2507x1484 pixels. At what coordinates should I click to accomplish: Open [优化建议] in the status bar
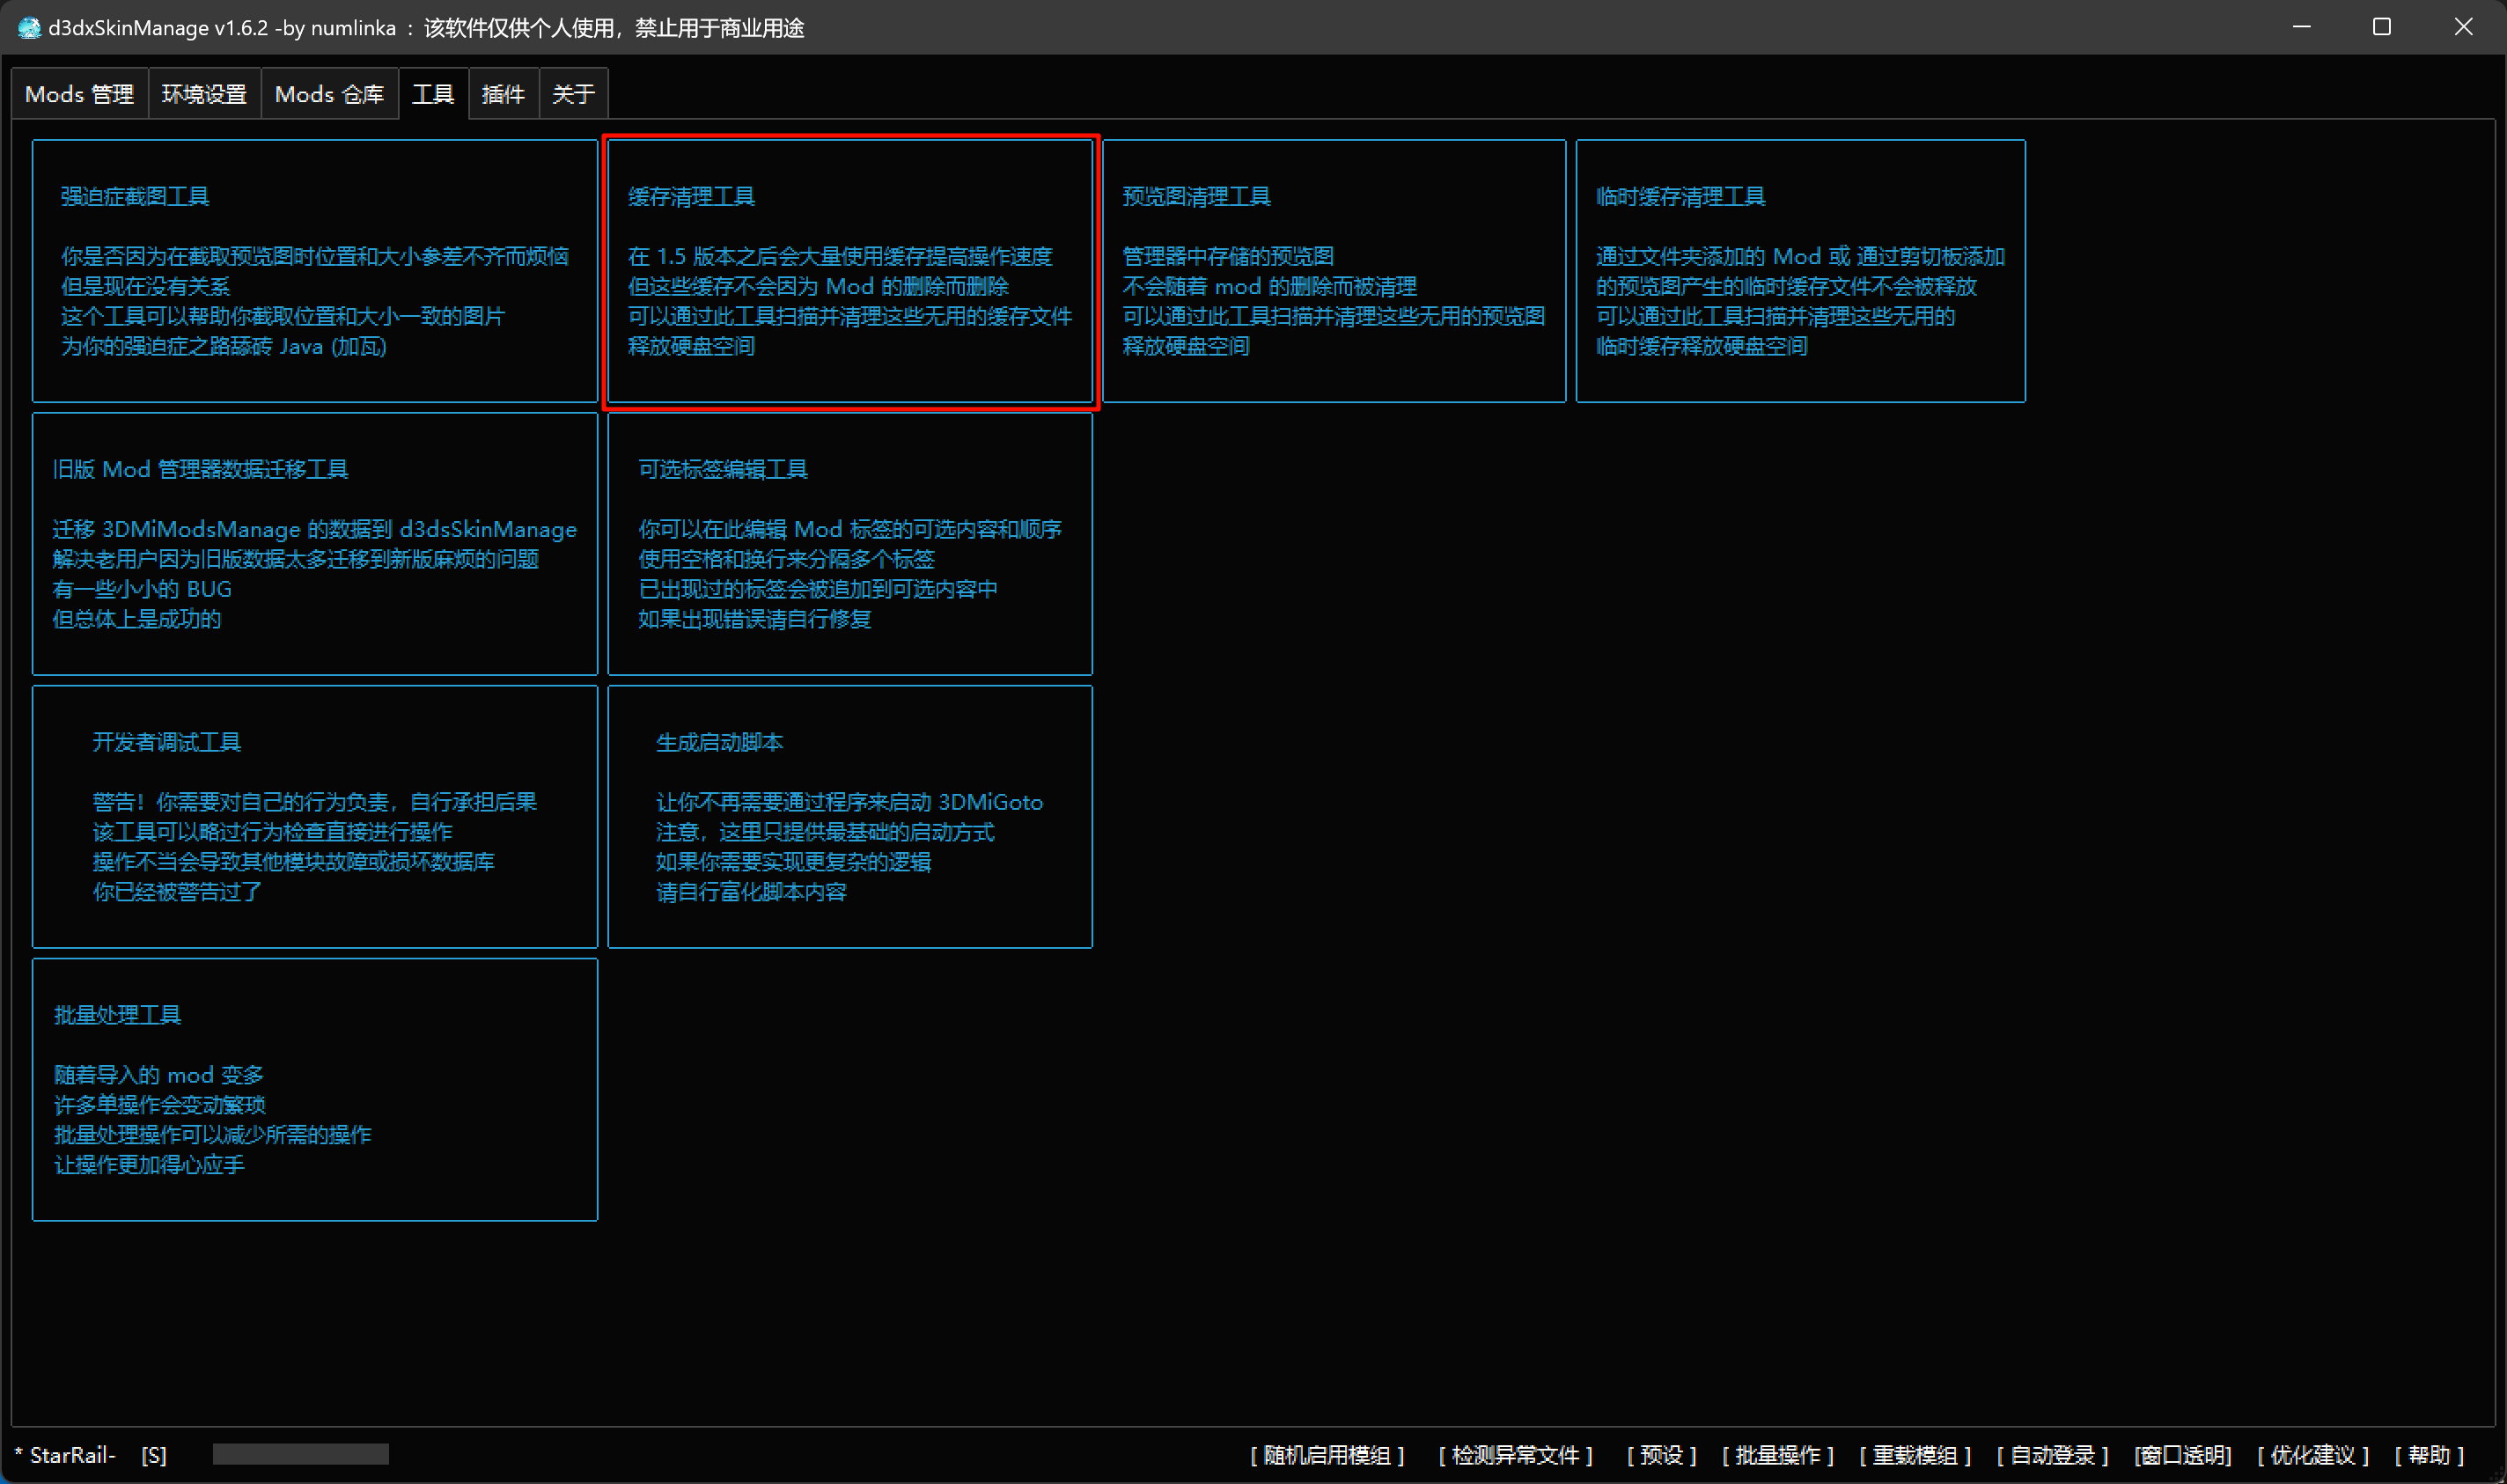coord(2313,1455)
